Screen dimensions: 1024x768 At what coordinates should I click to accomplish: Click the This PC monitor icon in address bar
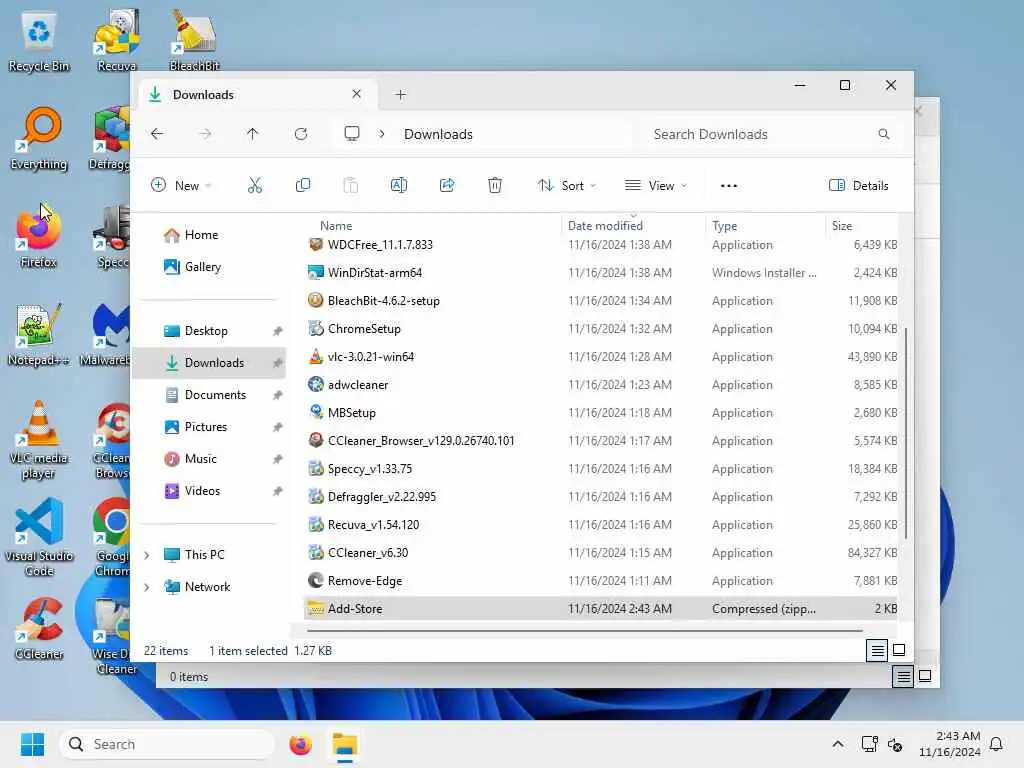tap(352, 134)
